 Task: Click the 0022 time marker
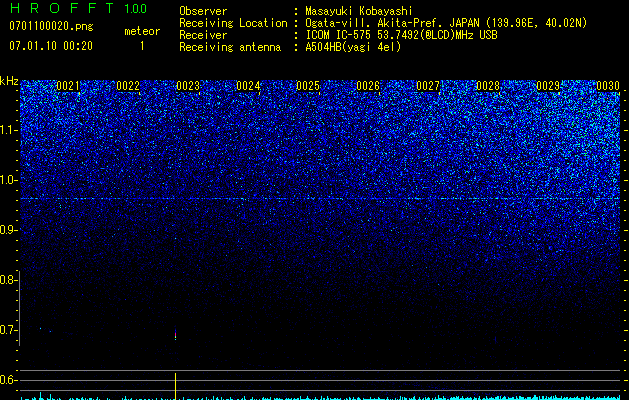click(128, 86)
